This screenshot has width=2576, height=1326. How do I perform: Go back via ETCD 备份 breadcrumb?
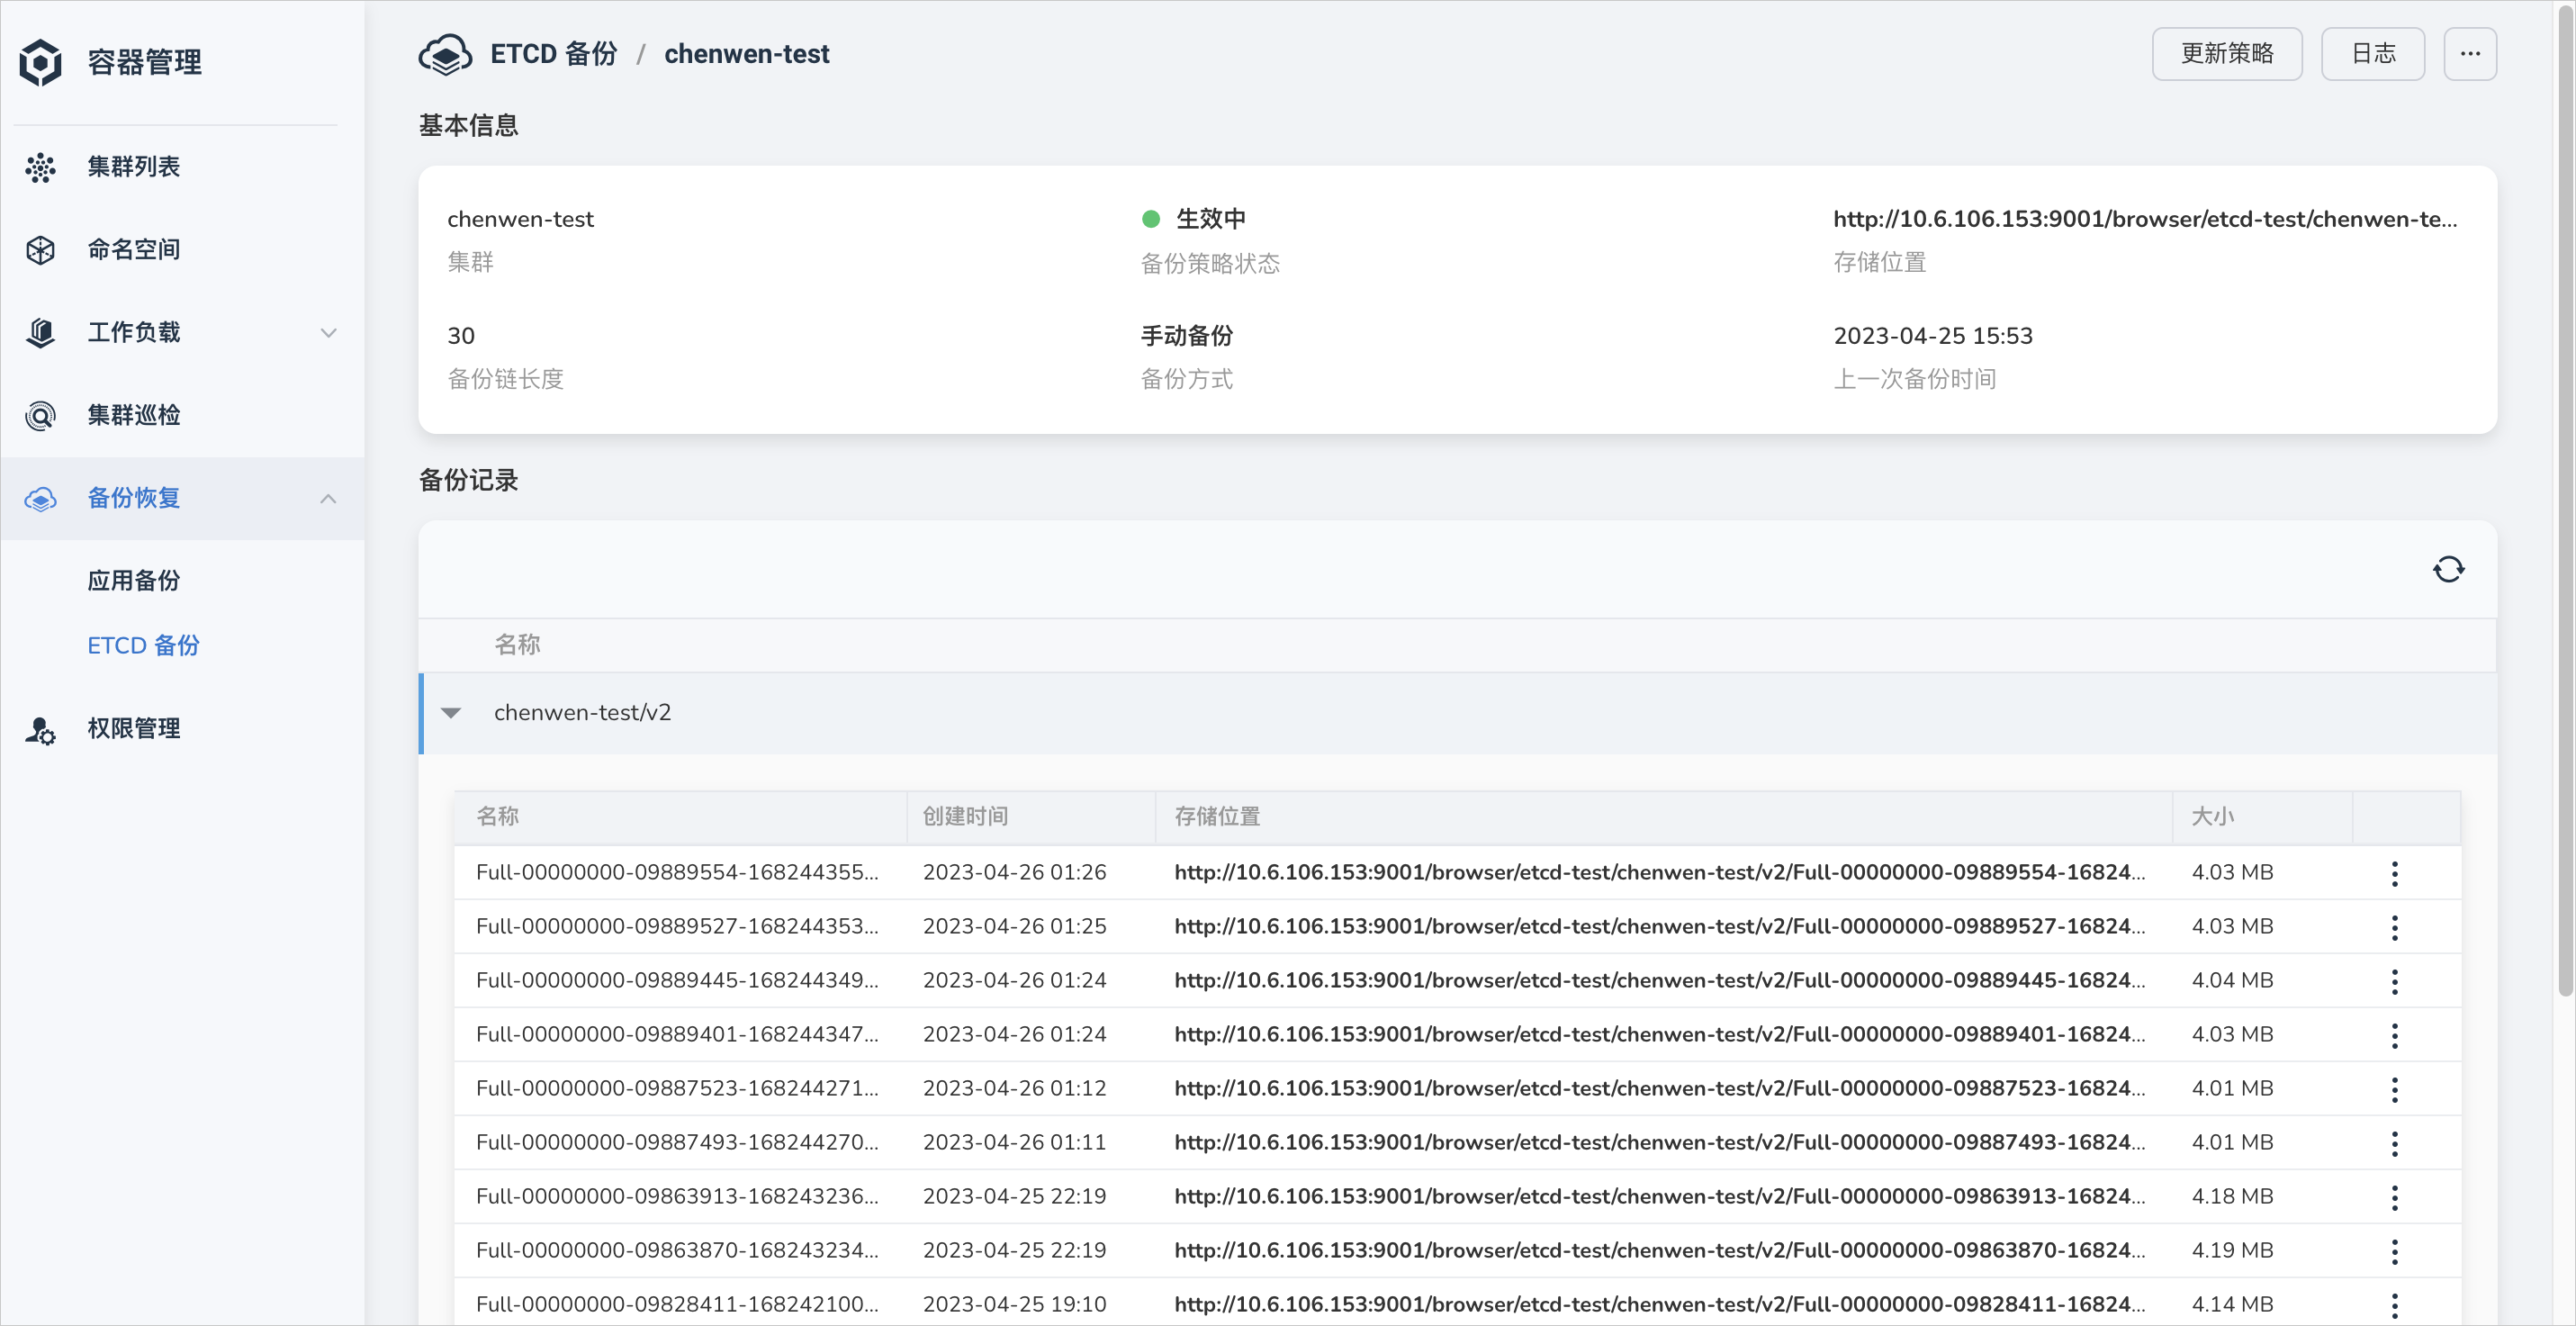pyautogui.click(x=553, y=54)
